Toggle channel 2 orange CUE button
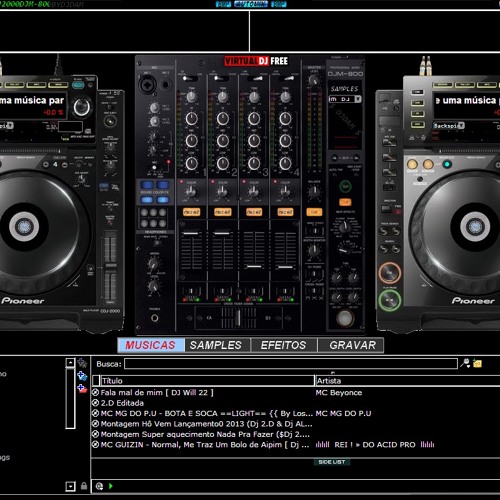Viewport: 500px width, 500px height. [x=223, y=212]
